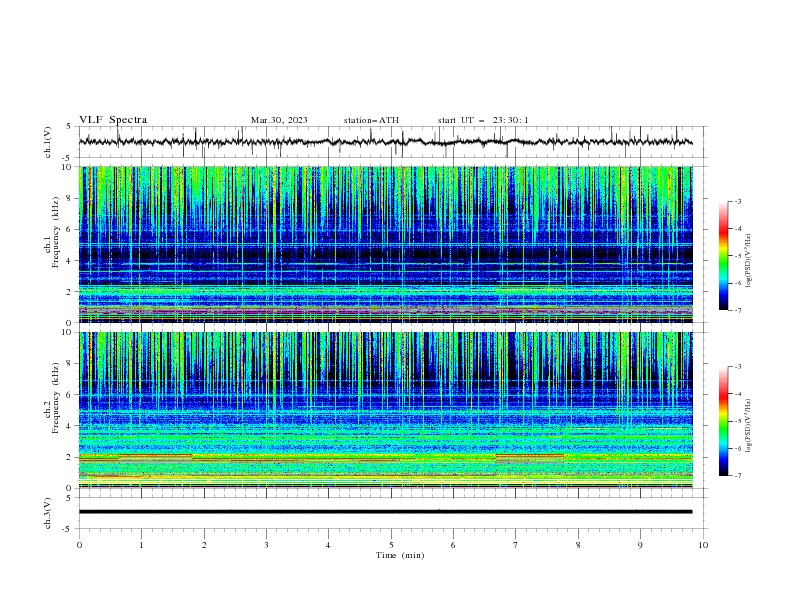Click the "start UT = 23:30:1" text
This screenshot has height=612, width=792.
coord(483,120)
